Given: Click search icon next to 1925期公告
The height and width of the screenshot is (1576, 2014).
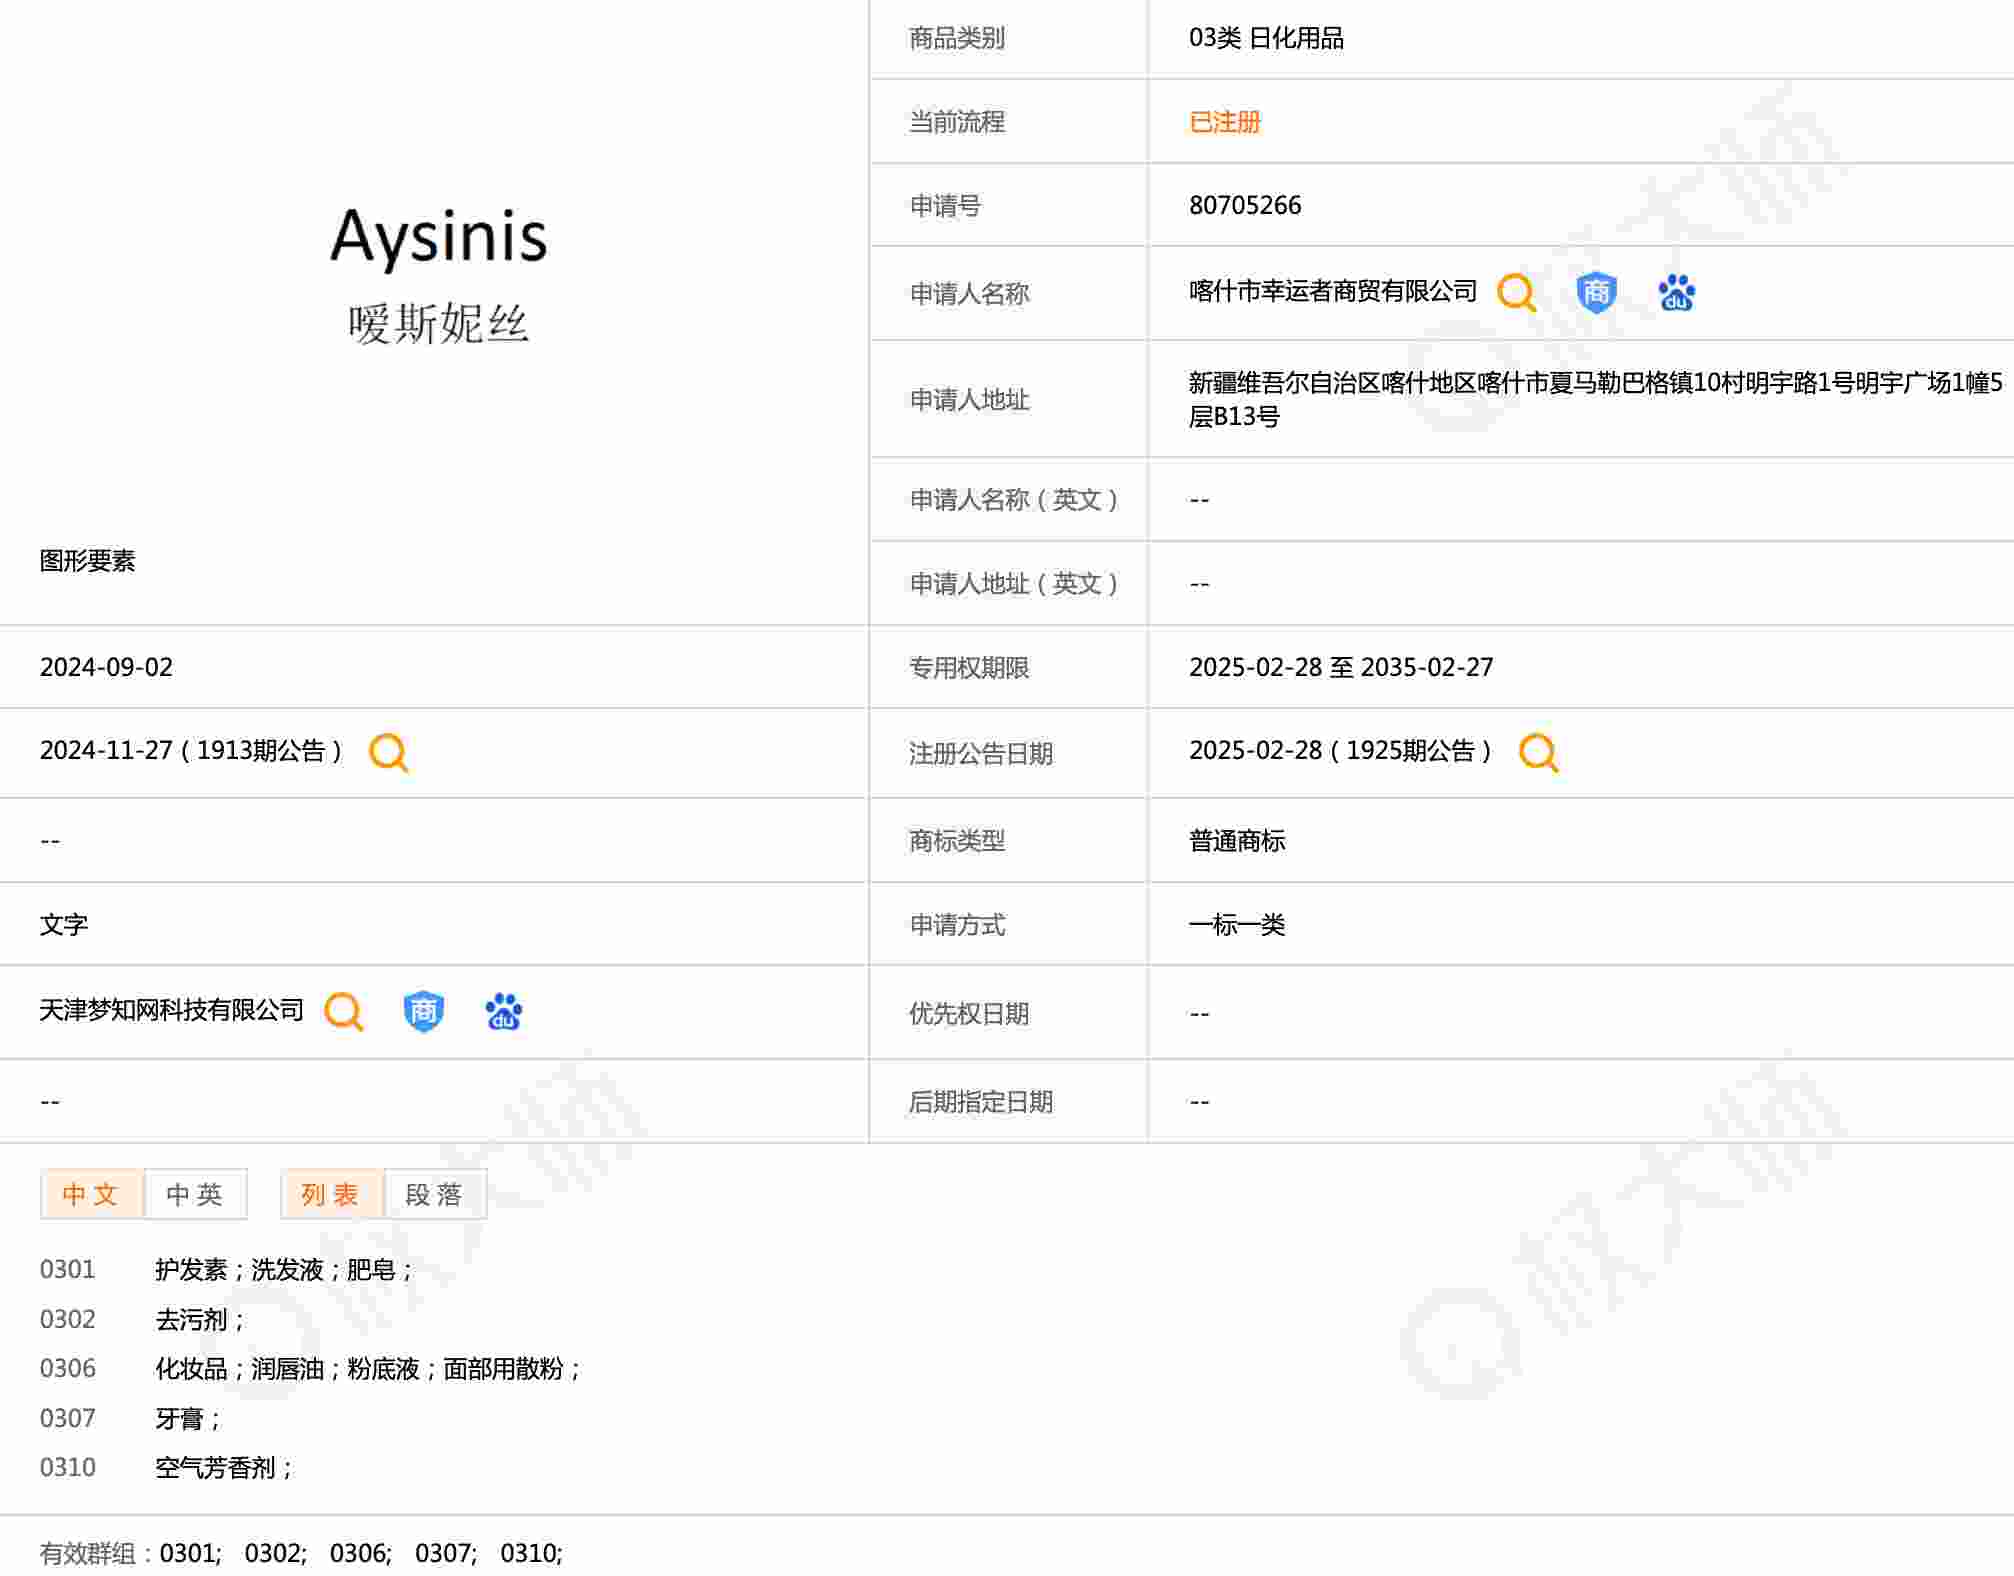Looking at the screenshot, I should 1538,752.
